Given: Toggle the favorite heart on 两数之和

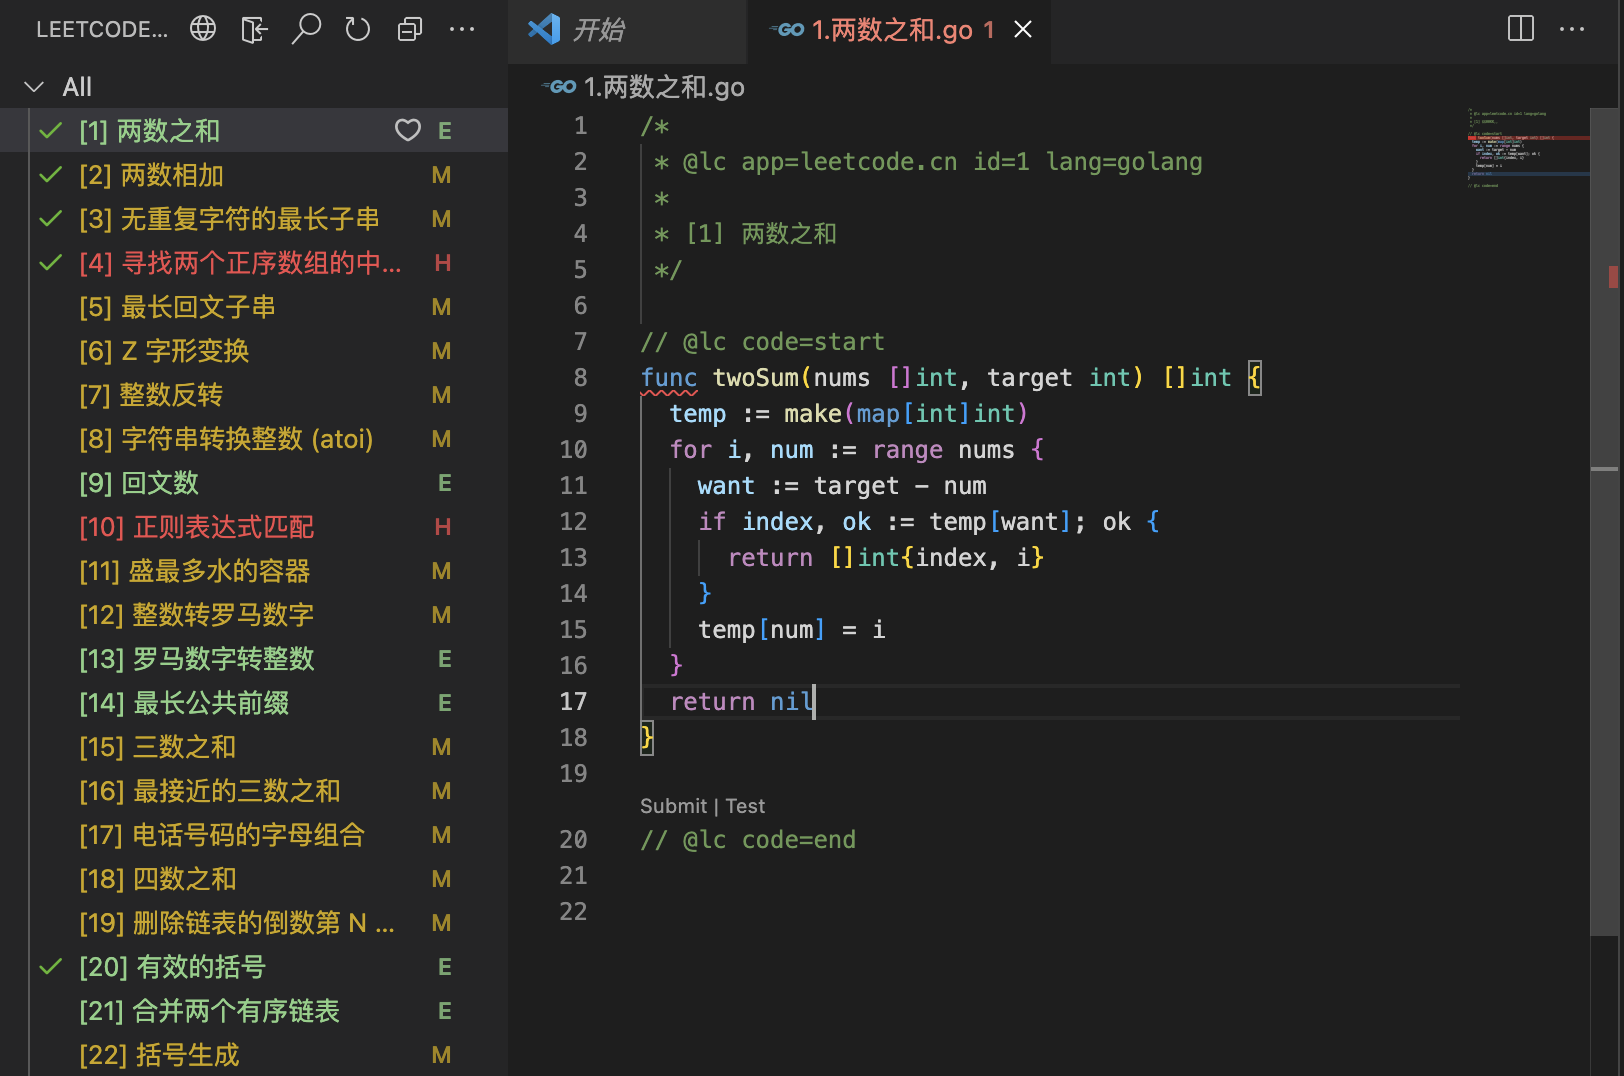Looking at the screenshot, I should 408,130.
